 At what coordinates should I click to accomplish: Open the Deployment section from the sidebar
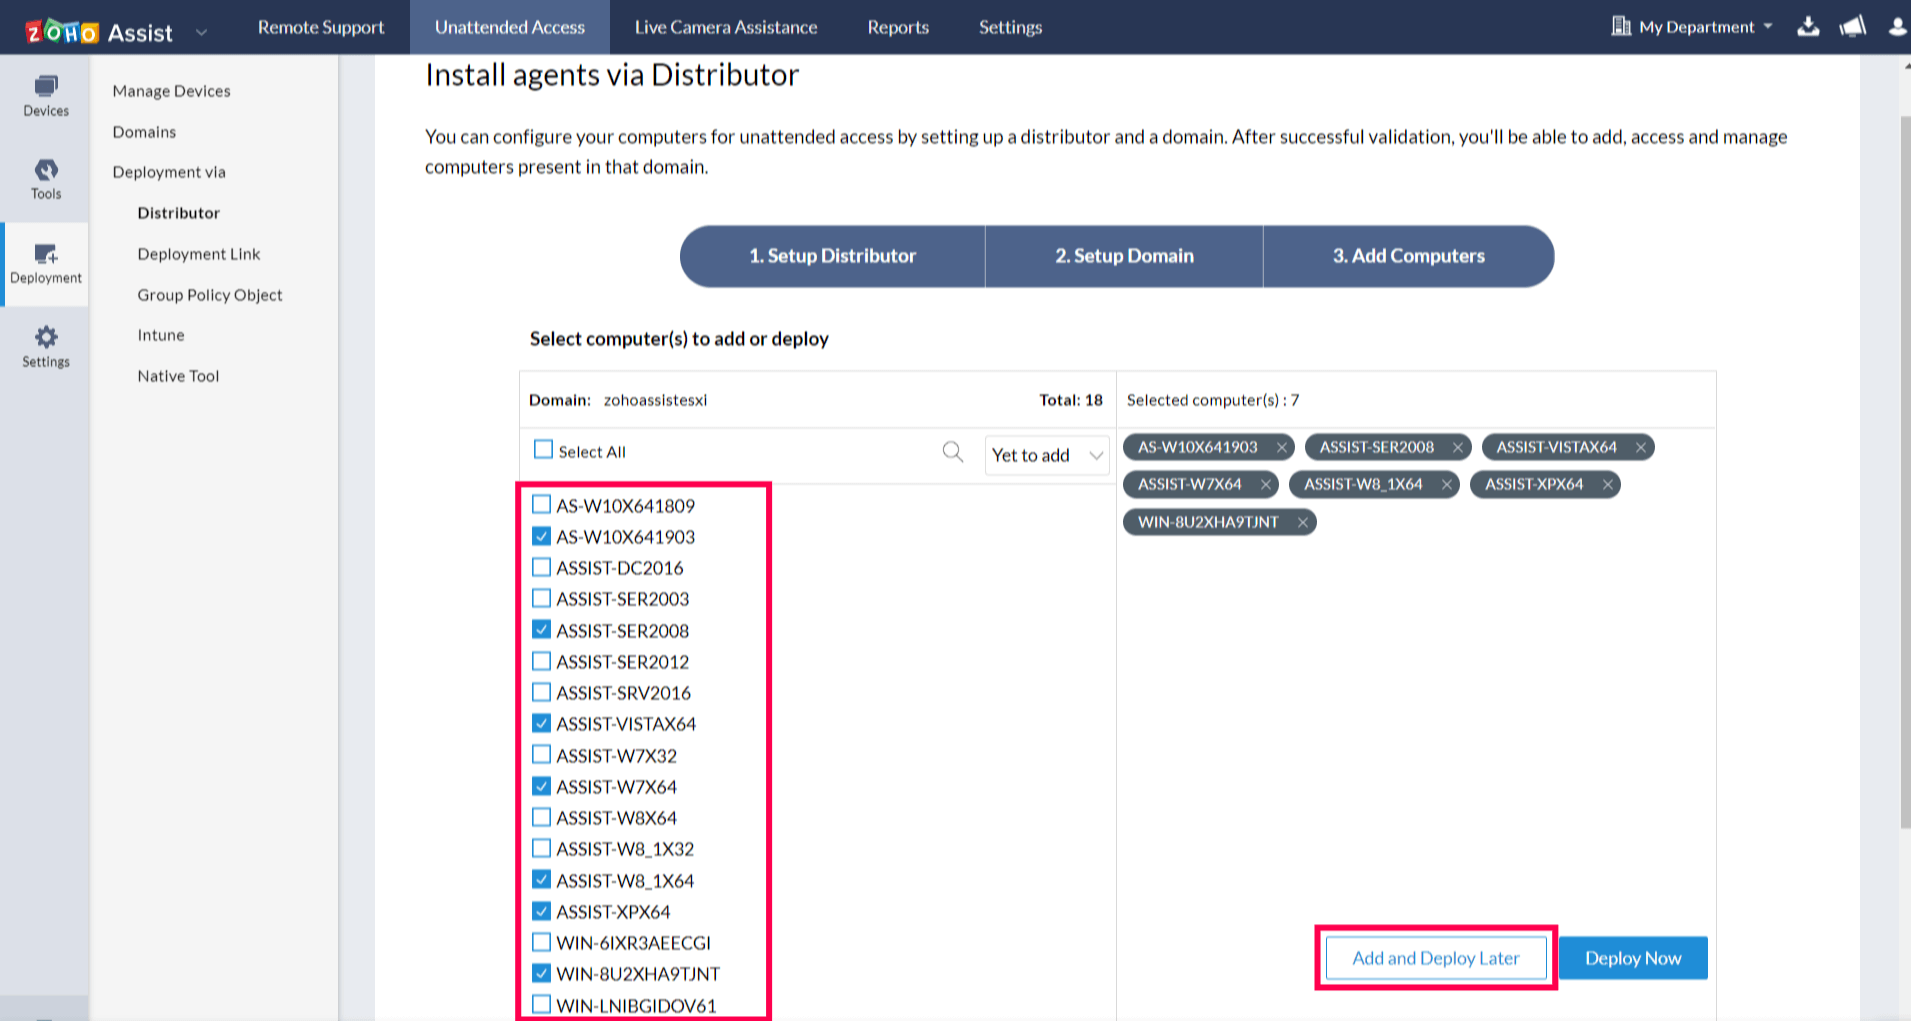click(x=45, y=262)
